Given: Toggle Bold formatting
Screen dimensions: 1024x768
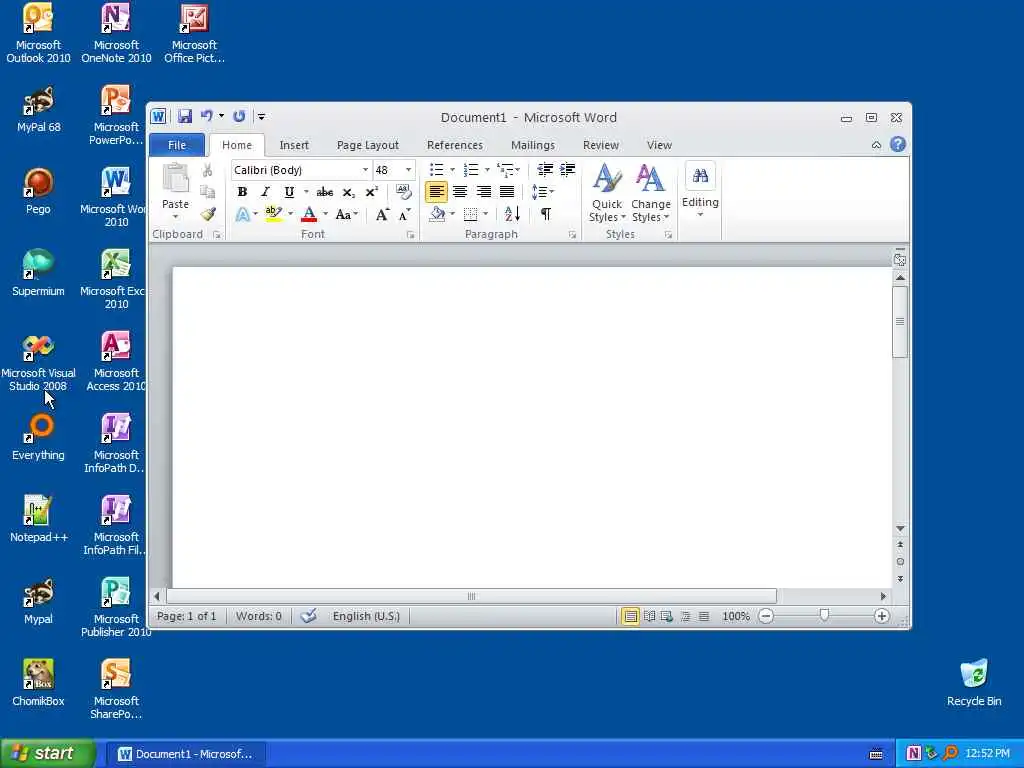Looking at the screenshot, I should 242,192.
